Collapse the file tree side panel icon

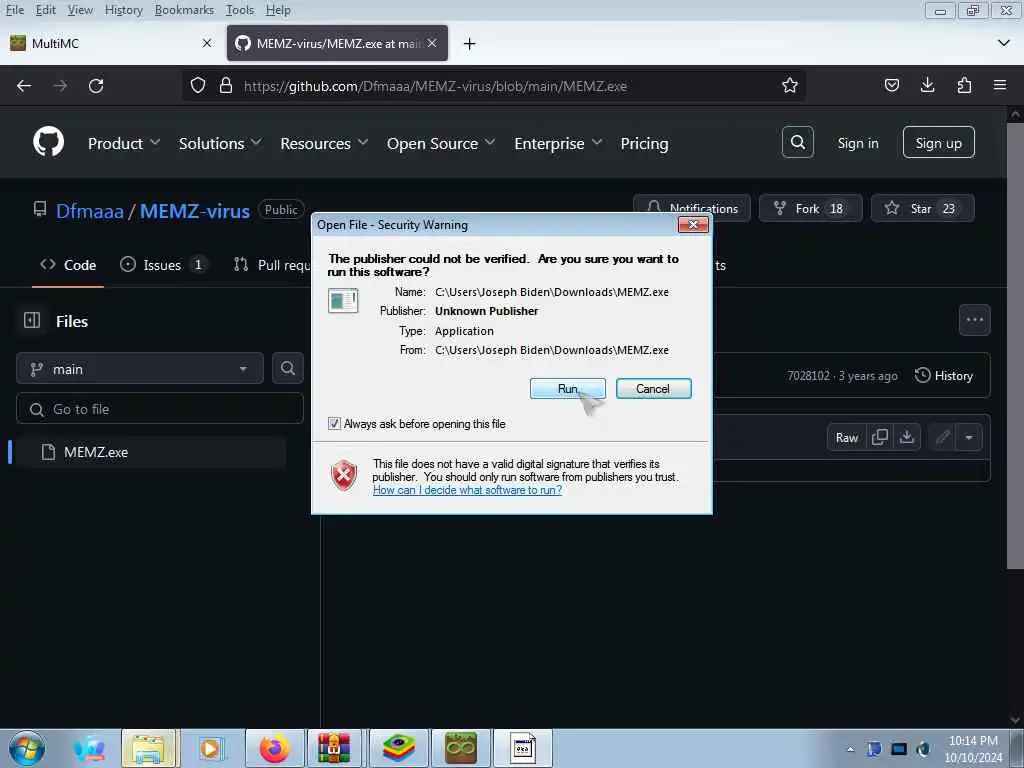tap(32, 320)
